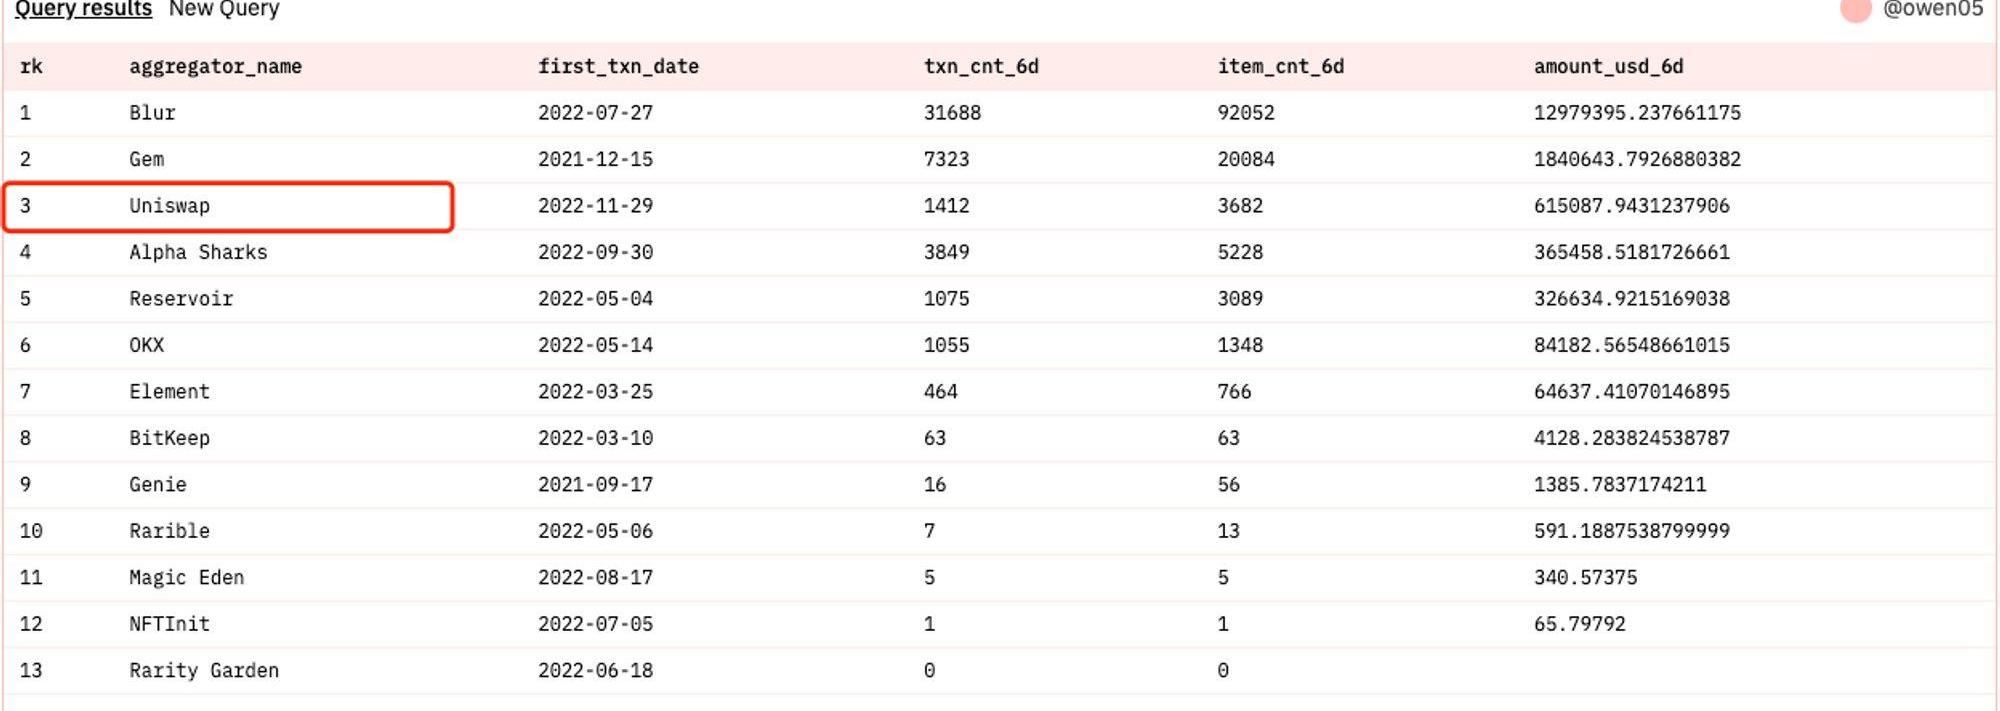Select the Alpha Sharks row name

coord(198,252)
